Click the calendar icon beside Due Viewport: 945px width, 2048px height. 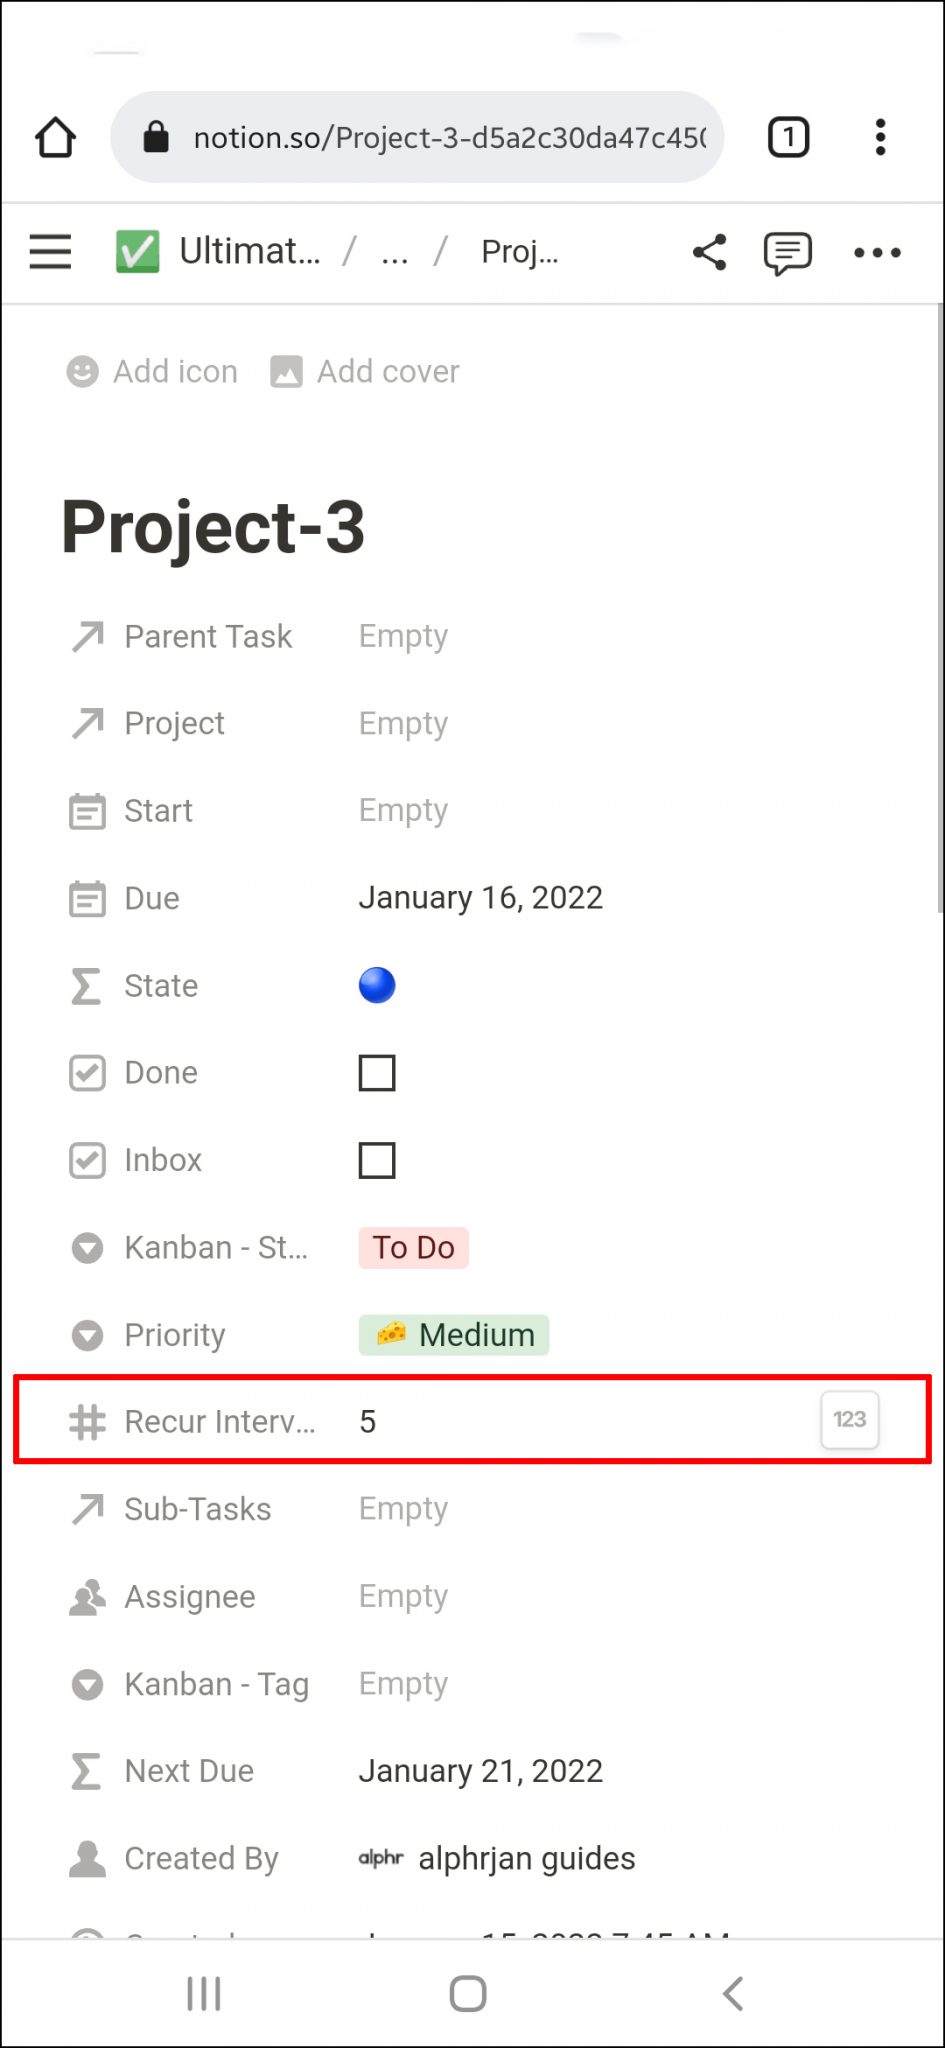(x=87, y=898)
